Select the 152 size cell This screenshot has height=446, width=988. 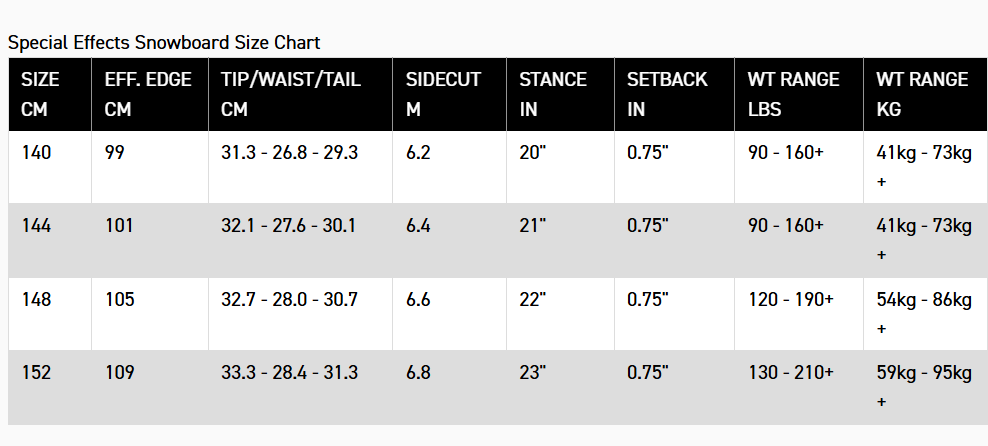click(36, 372)
